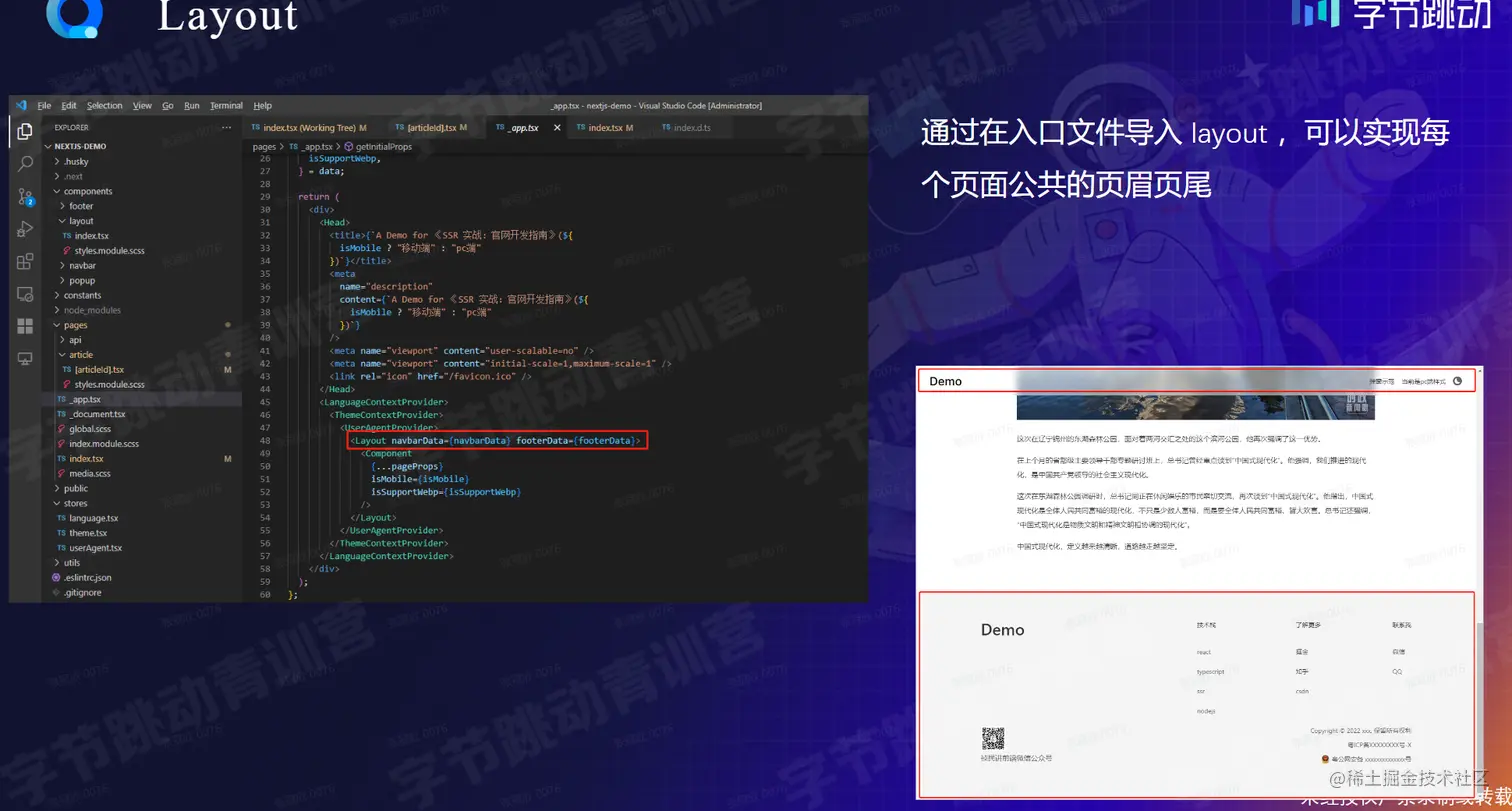Open the Run menu
Image resolution: width=1512 pixels, height=811 pixels.
191,105
